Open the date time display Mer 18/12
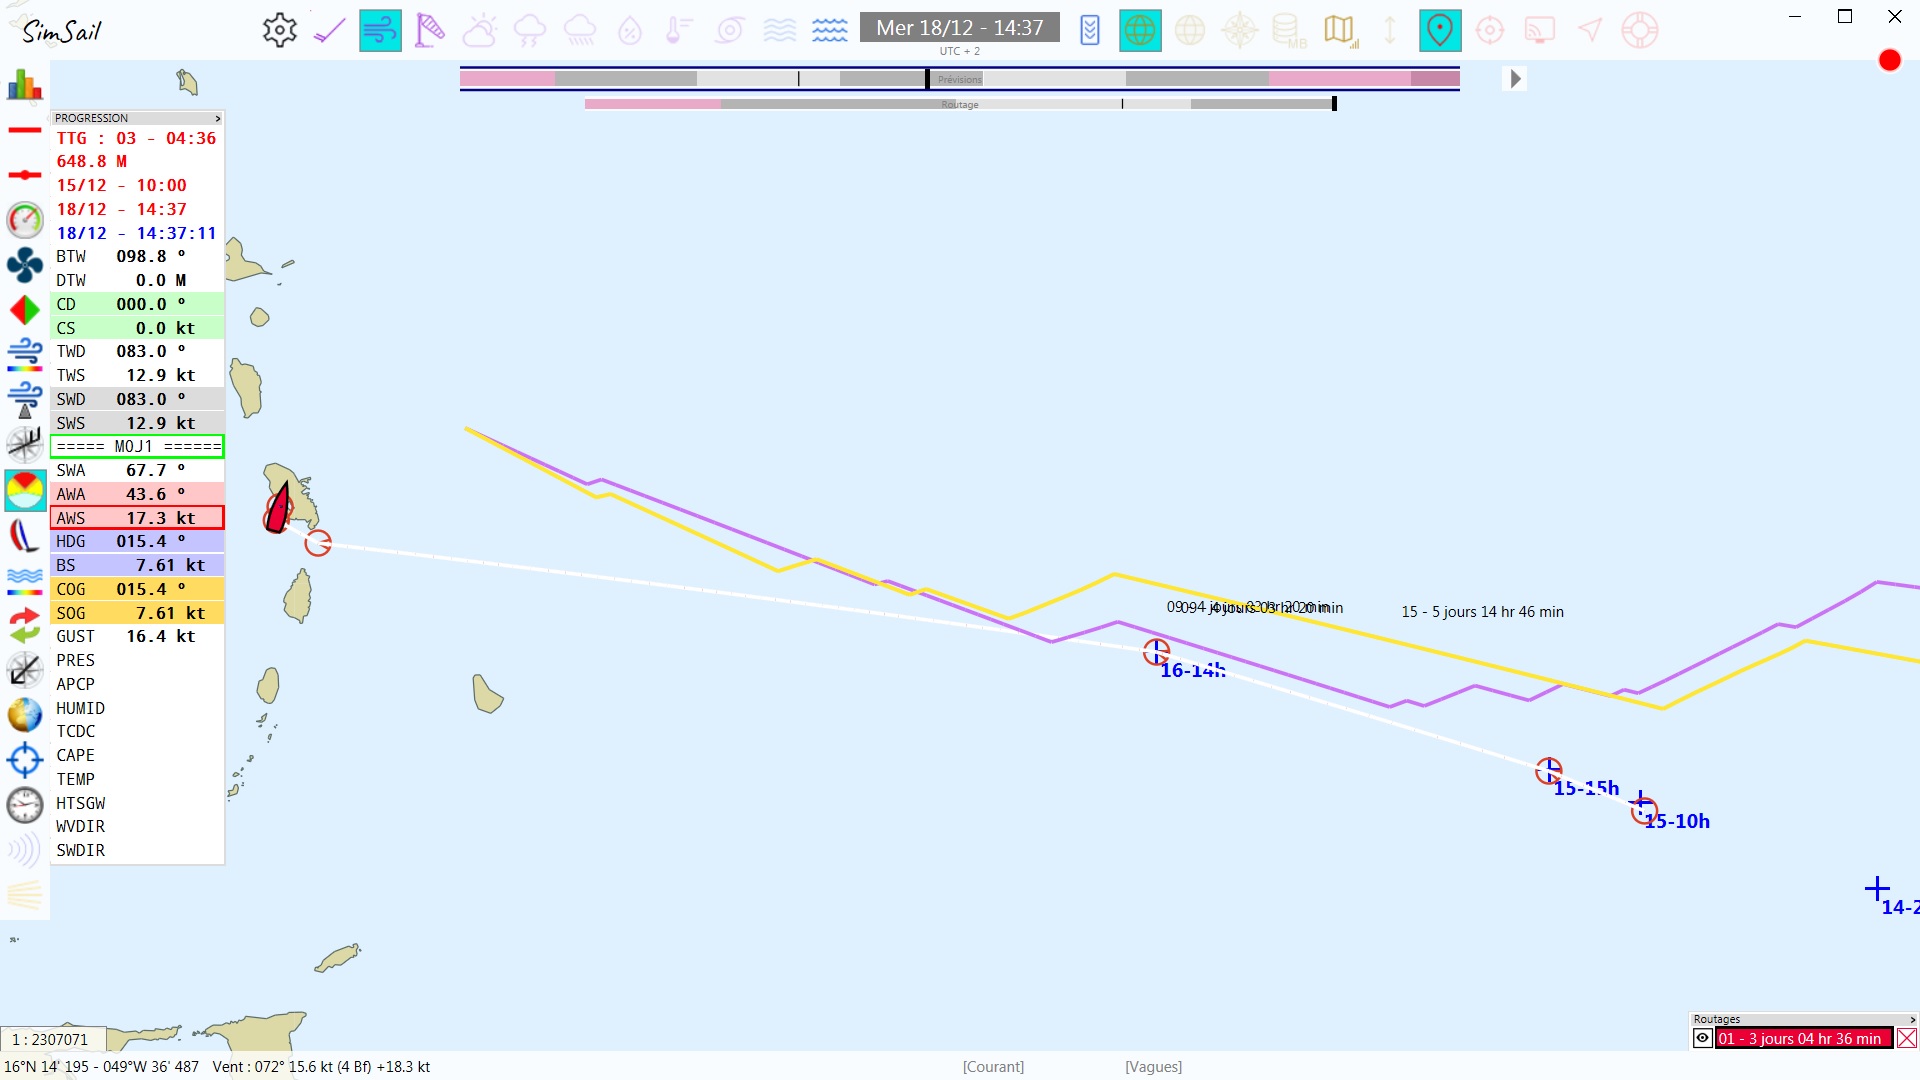This screenshot has height=1080, width=1920. pos(959,28)
